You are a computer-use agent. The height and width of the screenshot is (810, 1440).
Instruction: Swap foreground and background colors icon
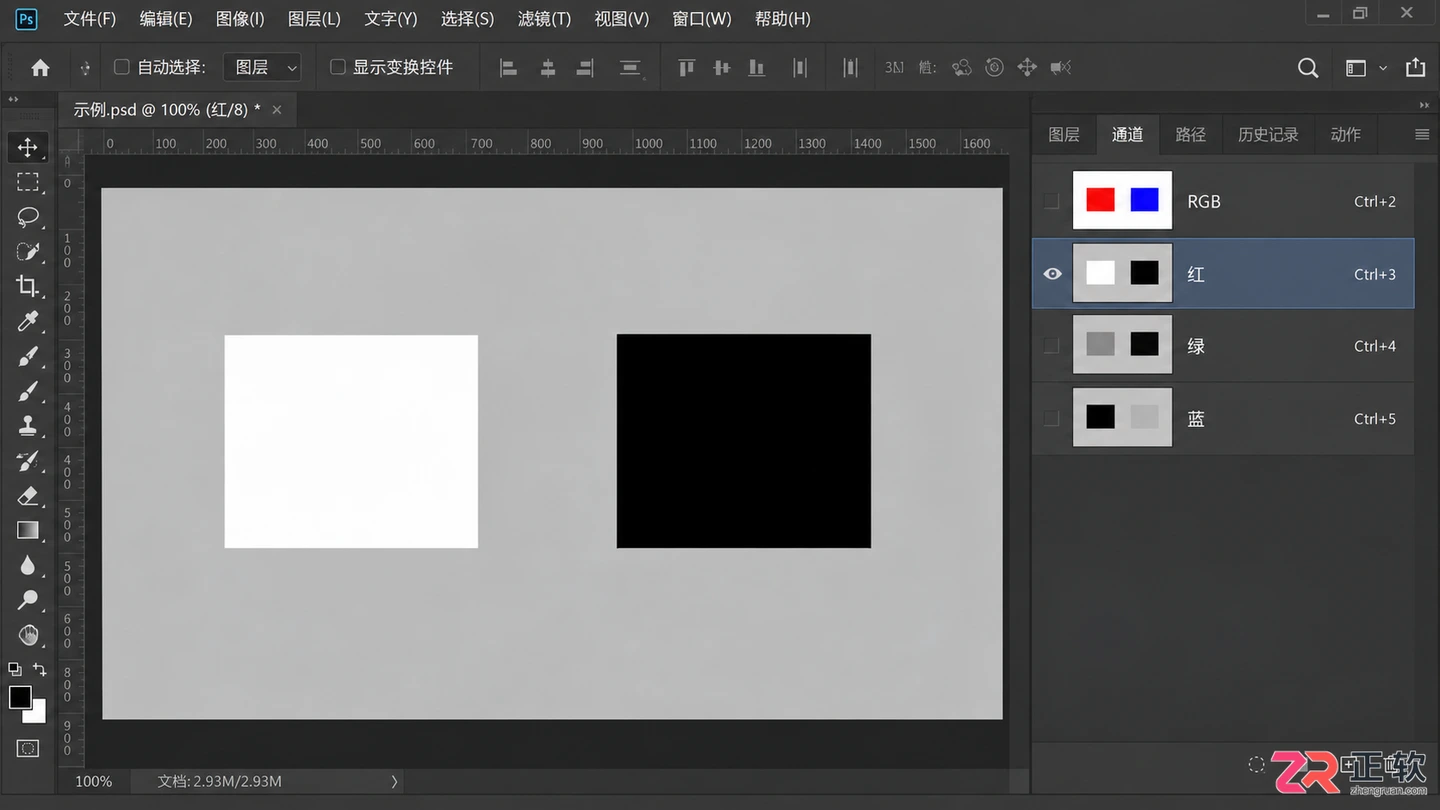pos(40,669)
